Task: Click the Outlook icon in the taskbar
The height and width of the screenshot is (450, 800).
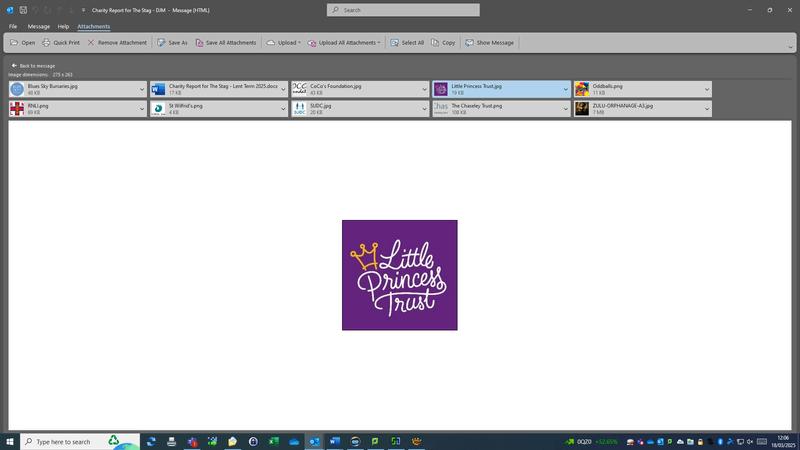Action: coord(314,441)
